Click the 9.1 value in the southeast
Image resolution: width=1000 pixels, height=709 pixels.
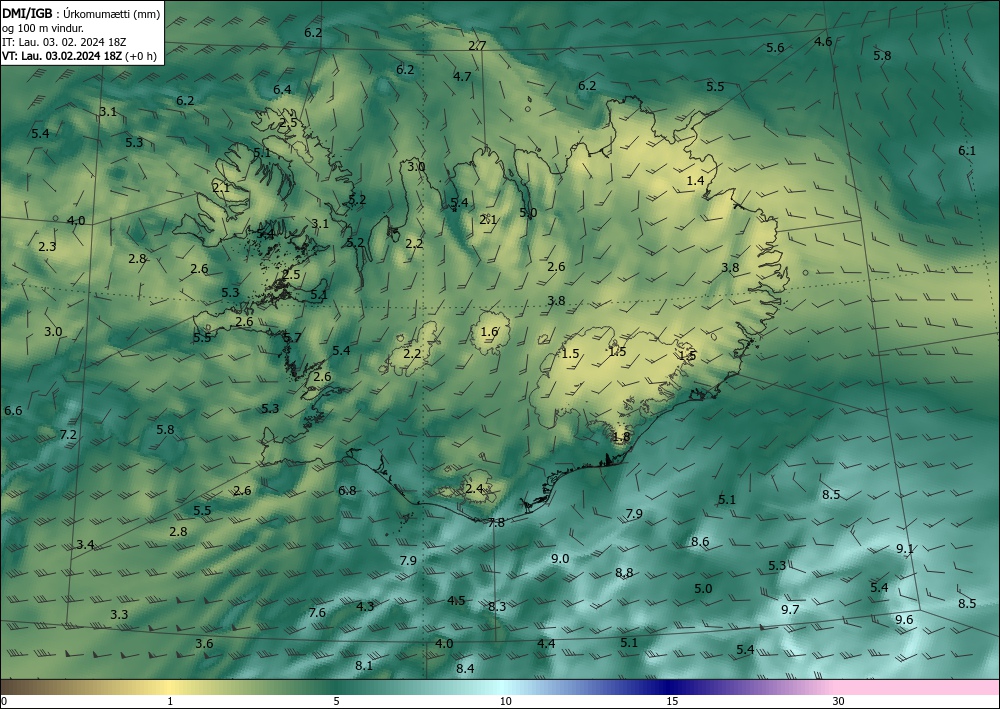(905, 548)
